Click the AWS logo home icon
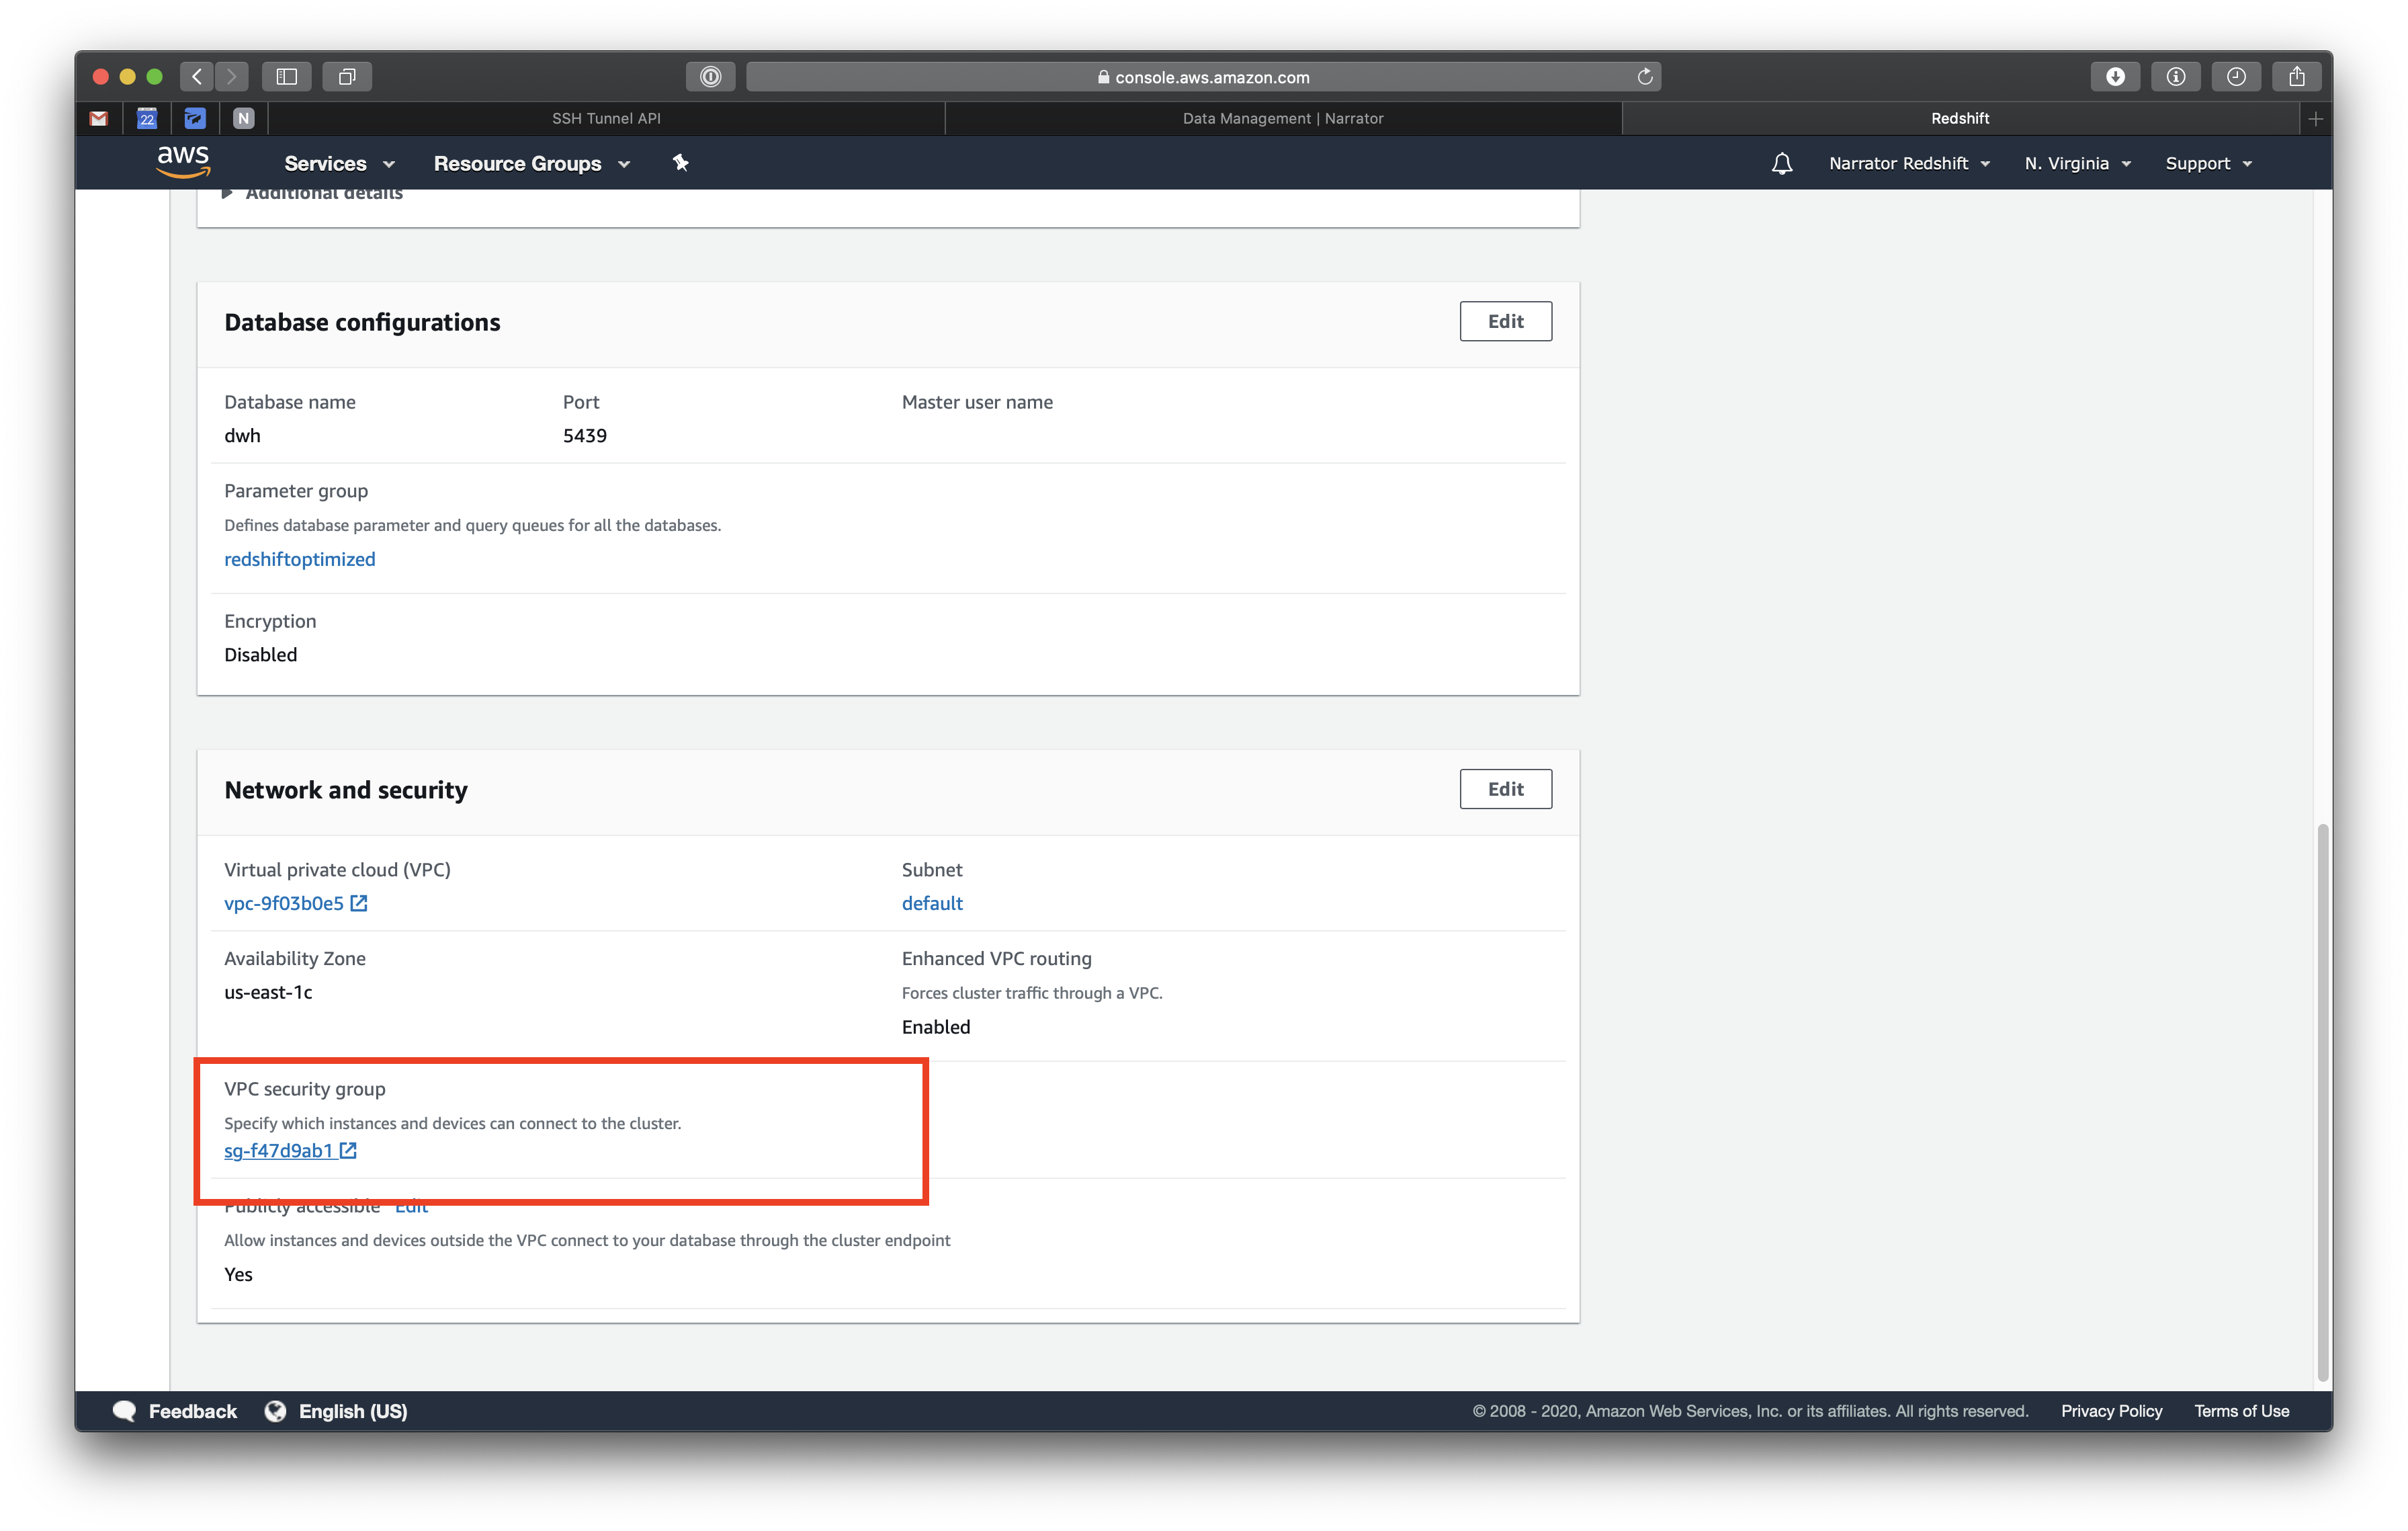Screen dimensions: 2408x1531 pos(183,162)
